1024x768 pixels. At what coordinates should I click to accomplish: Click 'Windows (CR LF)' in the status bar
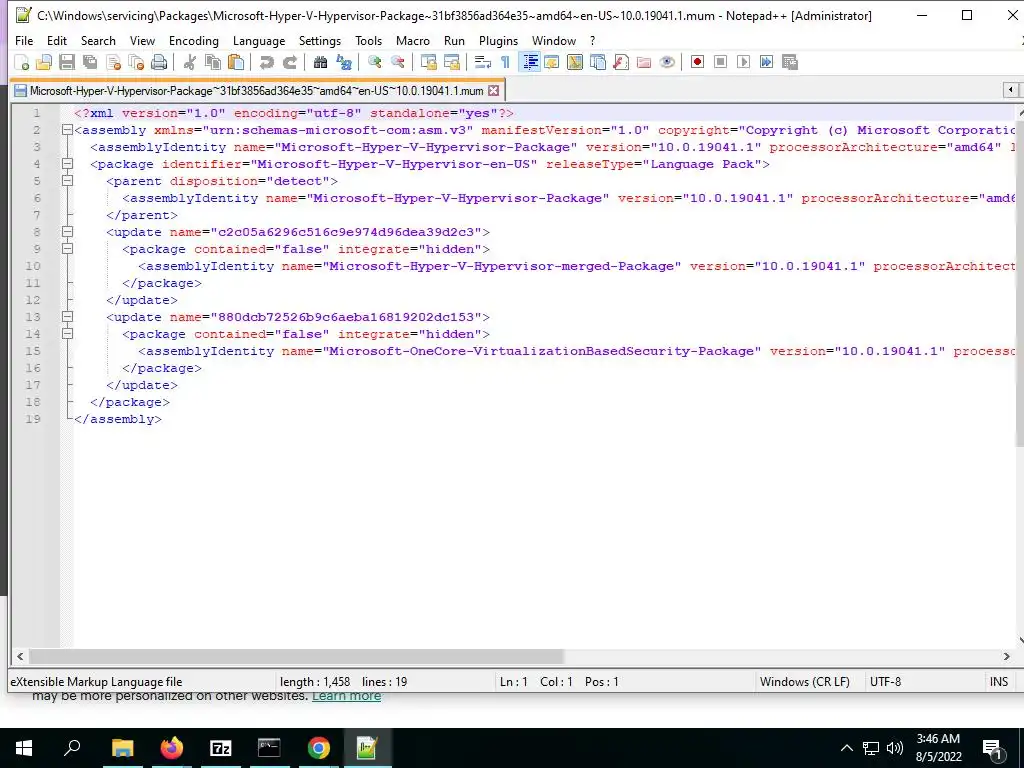click(x=805, y=682)
